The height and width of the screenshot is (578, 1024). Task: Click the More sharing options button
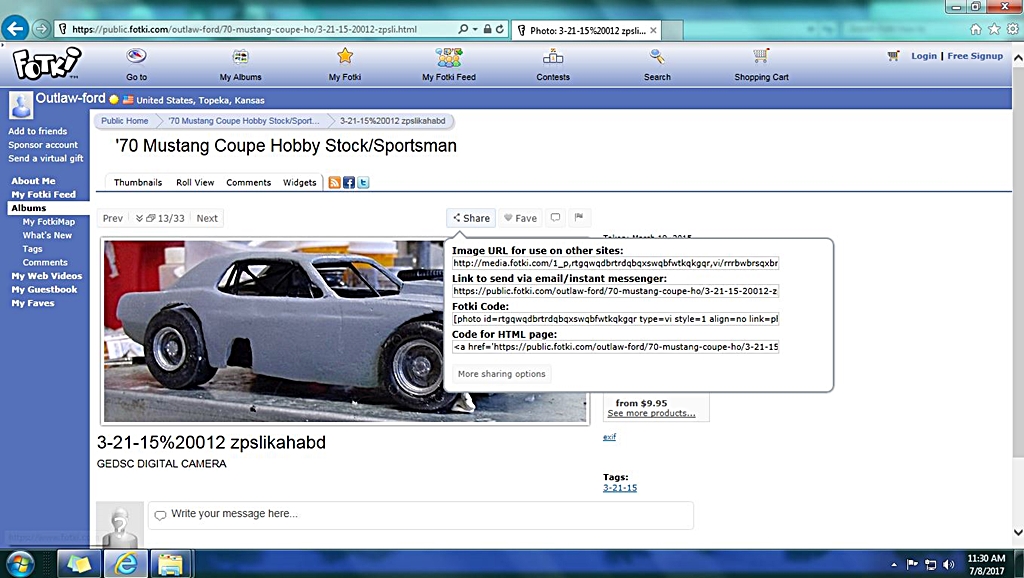pyautogui.click(x=501, y=374)
